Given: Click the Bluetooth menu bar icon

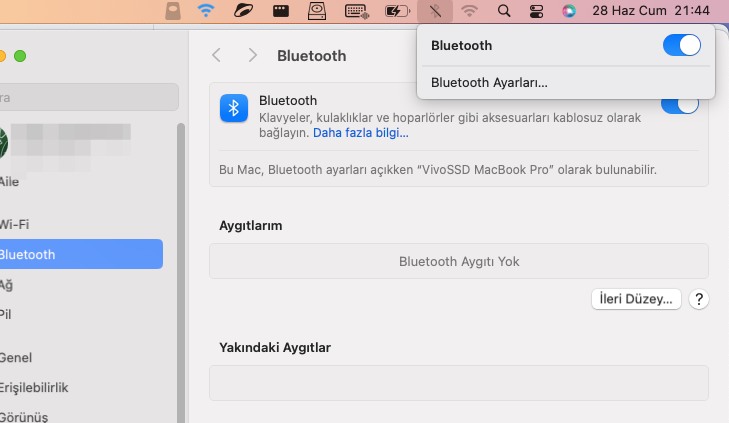Looking at the screenshot, I should pos(435,11).
